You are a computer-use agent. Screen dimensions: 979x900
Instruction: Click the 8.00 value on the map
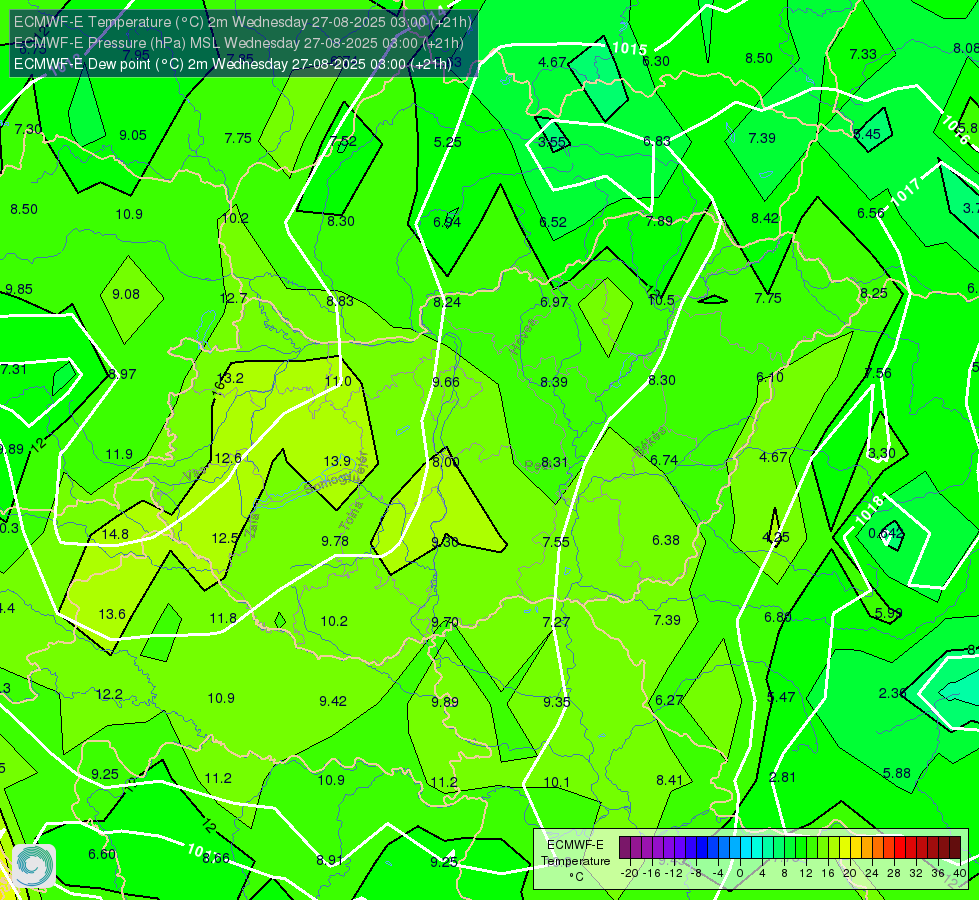point(446,462)
